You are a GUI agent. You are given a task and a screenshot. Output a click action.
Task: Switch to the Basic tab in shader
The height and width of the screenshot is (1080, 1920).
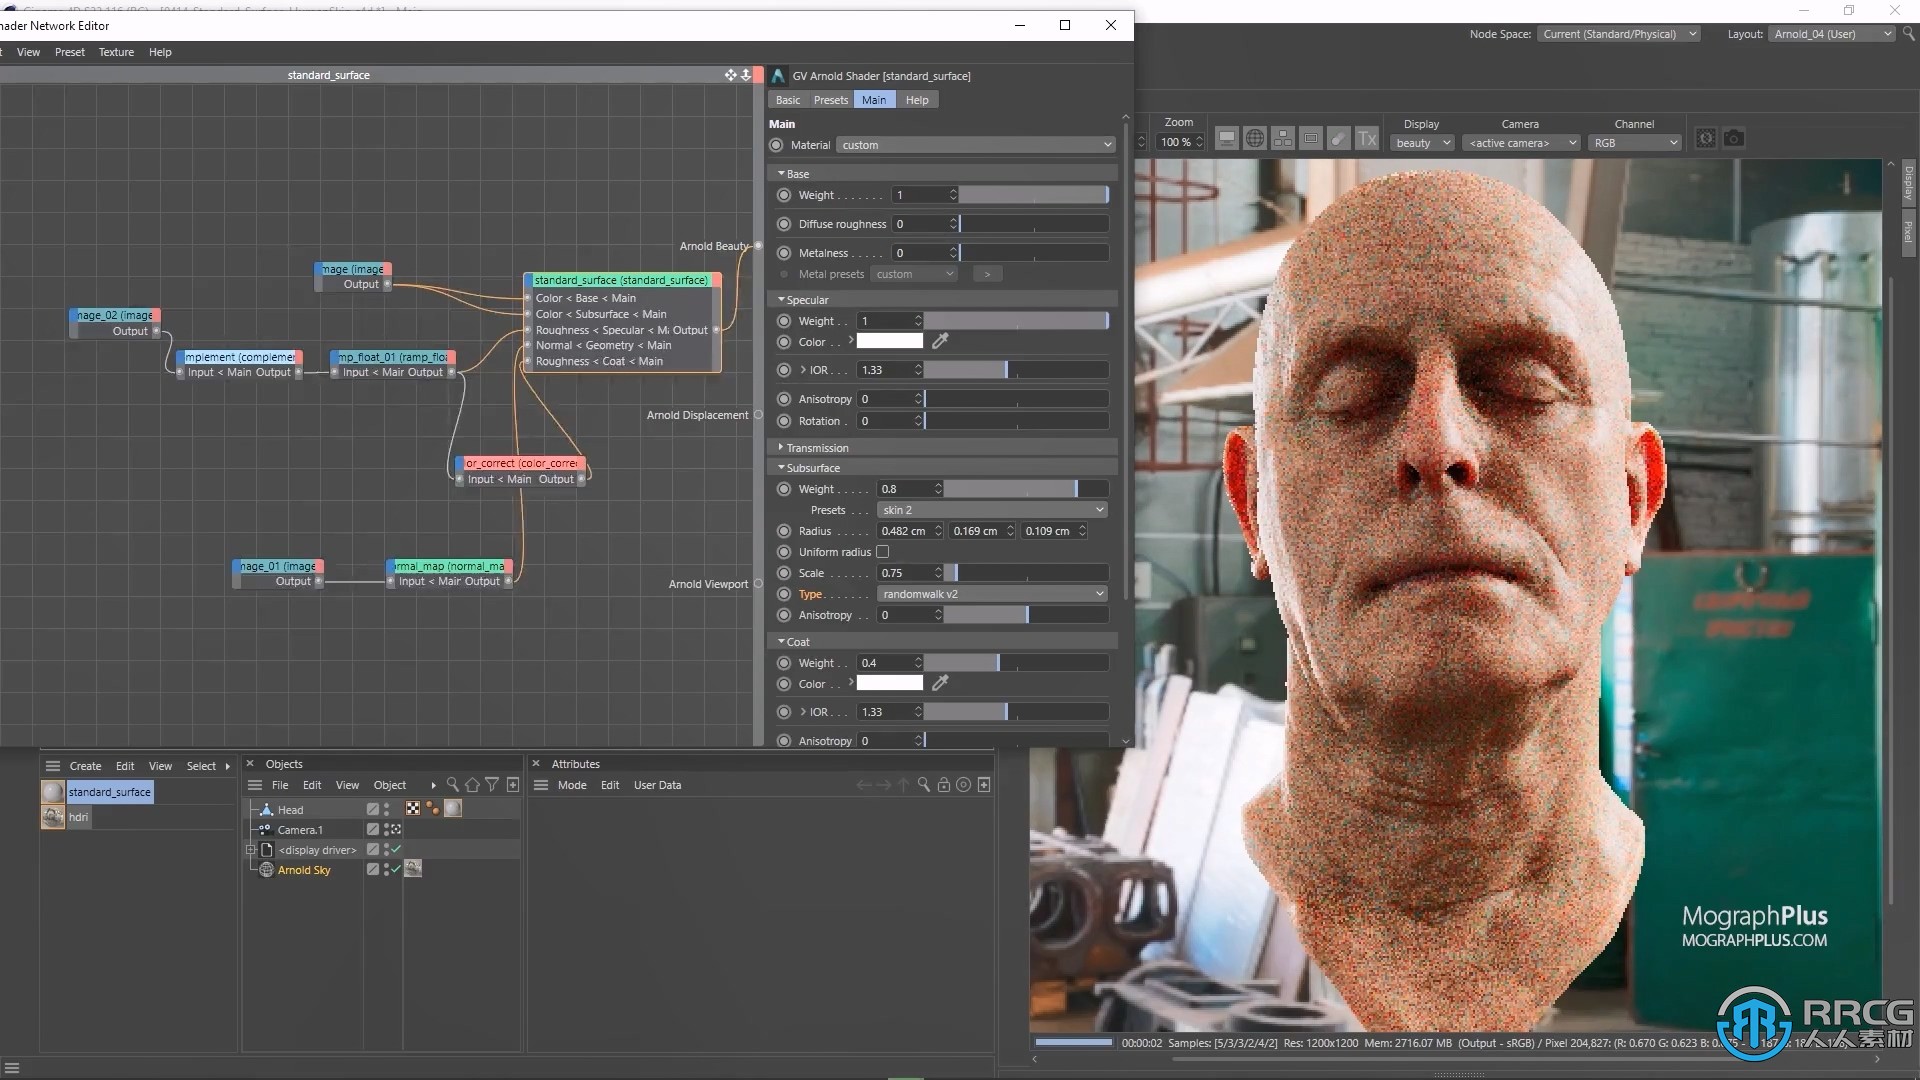(x=787, y=99)
